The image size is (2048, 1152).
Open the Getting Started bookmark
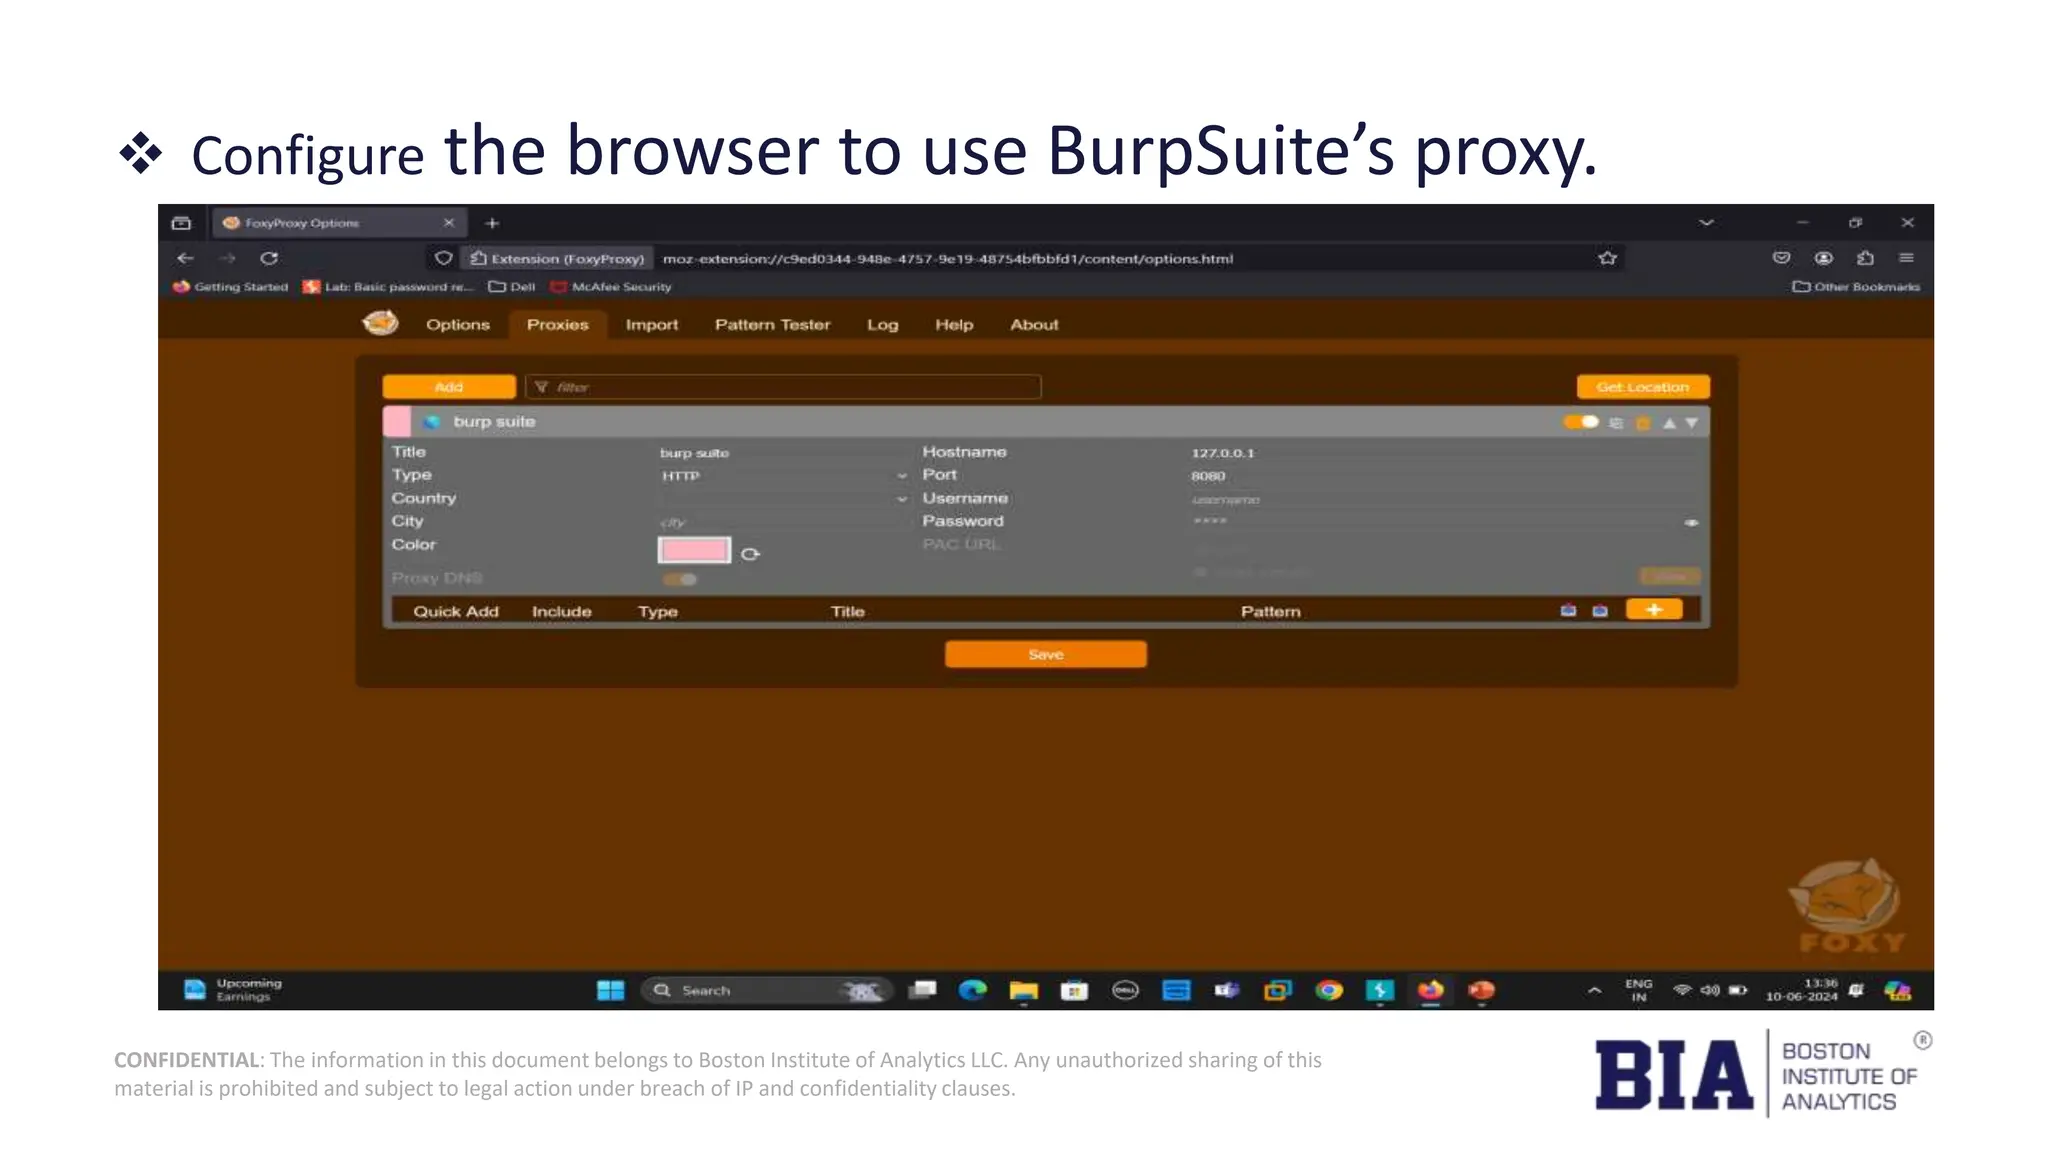231,287
